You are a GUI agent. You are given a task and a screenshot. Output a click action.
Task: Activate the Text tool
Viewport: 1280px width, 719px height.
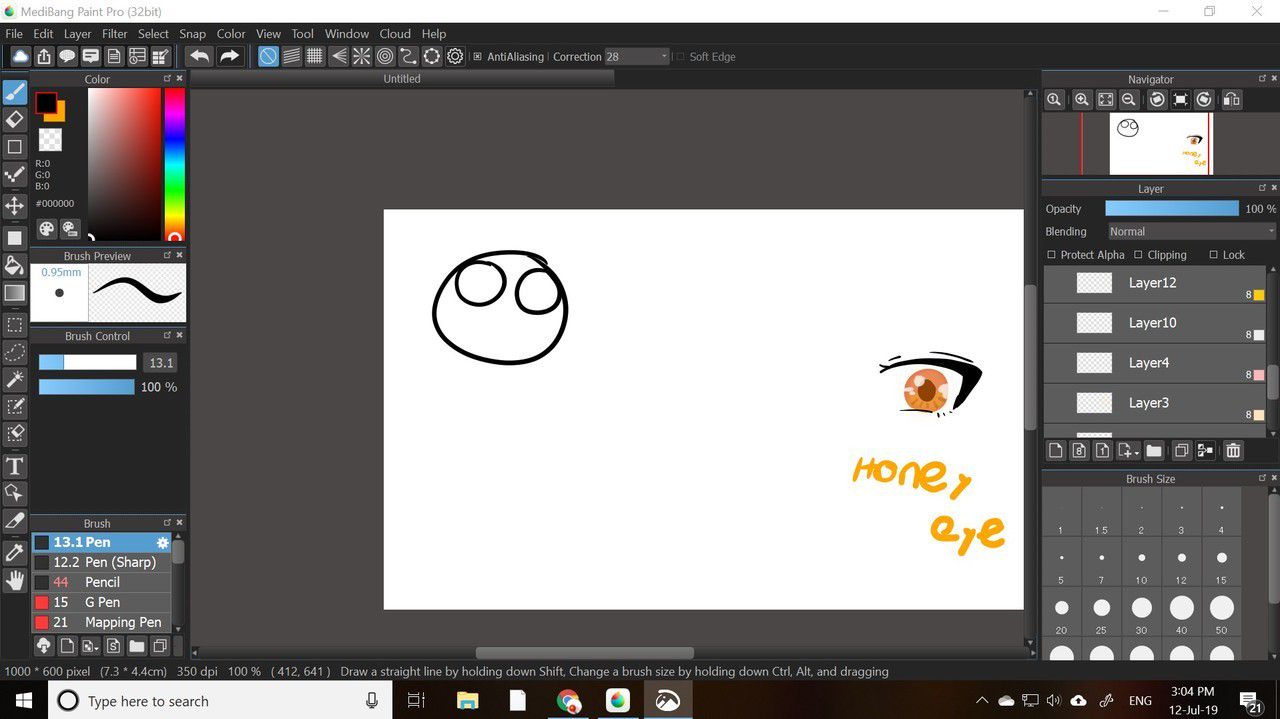click(x=15, y=466)
